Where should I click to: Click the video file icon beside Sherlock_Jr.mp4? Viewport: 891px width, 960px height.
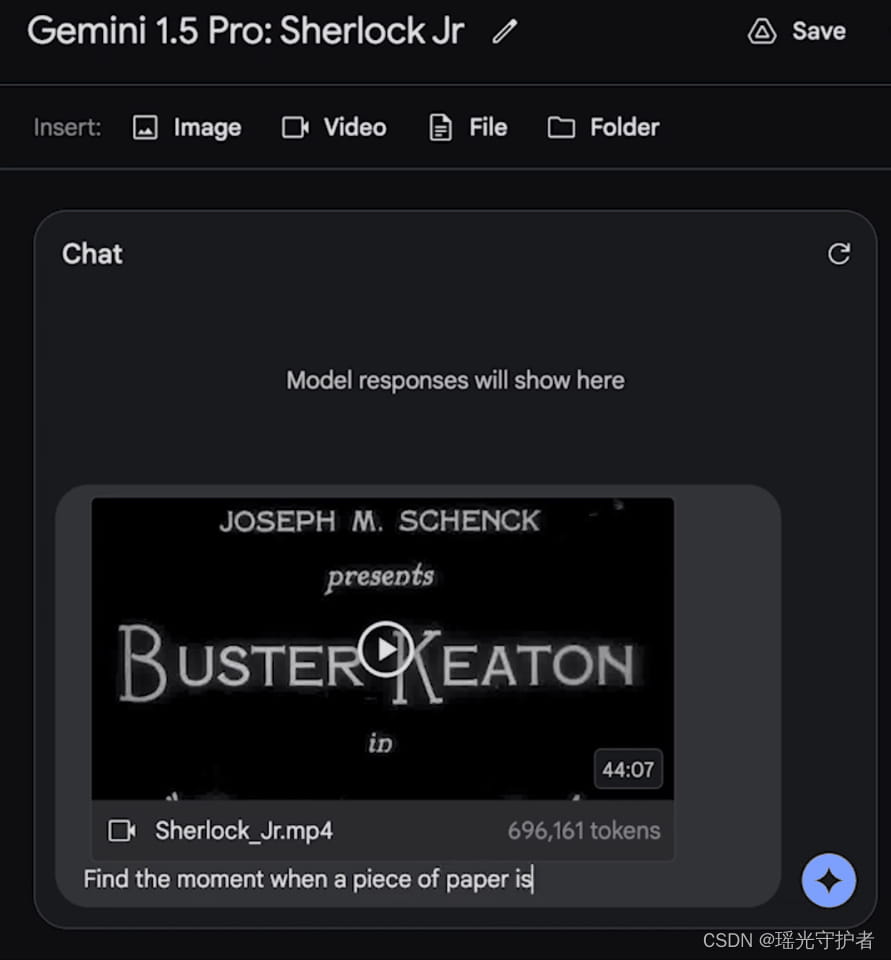[121, 831]
